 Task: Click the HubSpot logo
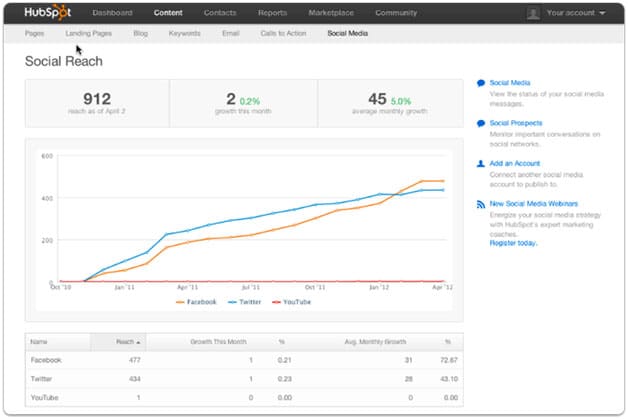point(48,13)
